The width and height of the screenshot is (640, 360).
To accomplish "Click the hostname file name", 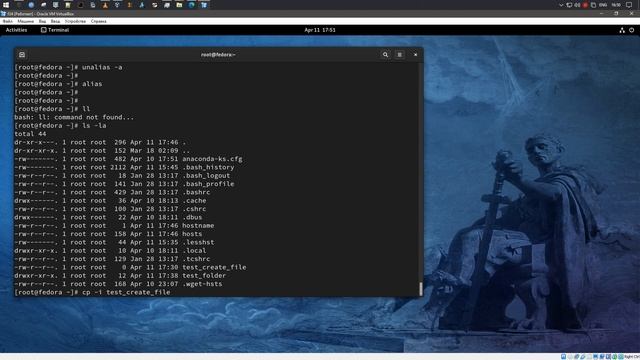I will (x=198, y=225).
